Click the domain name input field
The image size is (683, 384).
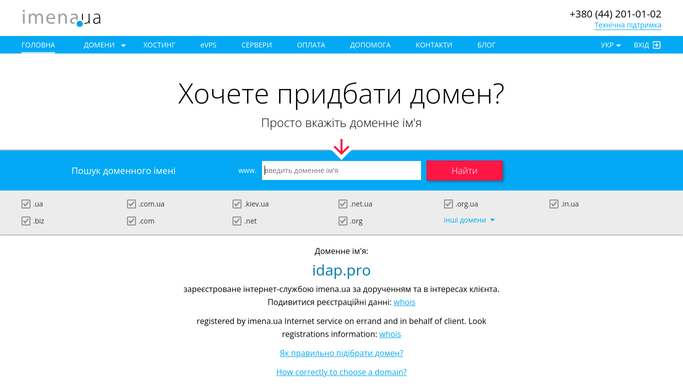pos(342,171)
